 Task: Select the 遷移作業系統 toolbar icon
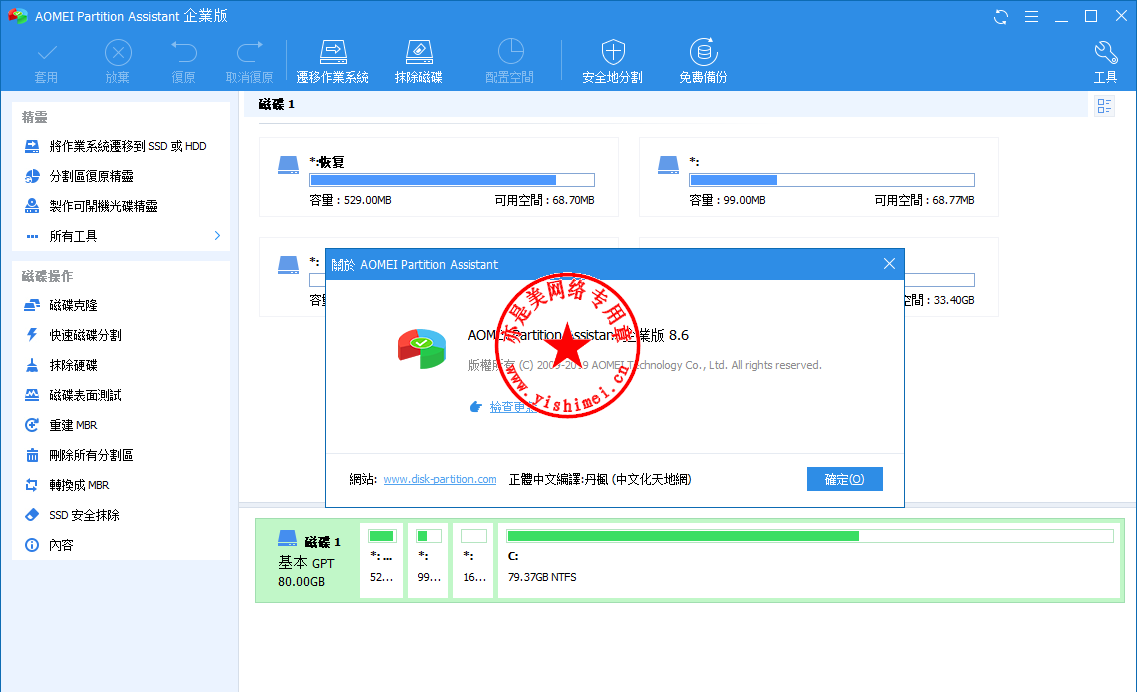pyautogui.click(x=333, y=60)
